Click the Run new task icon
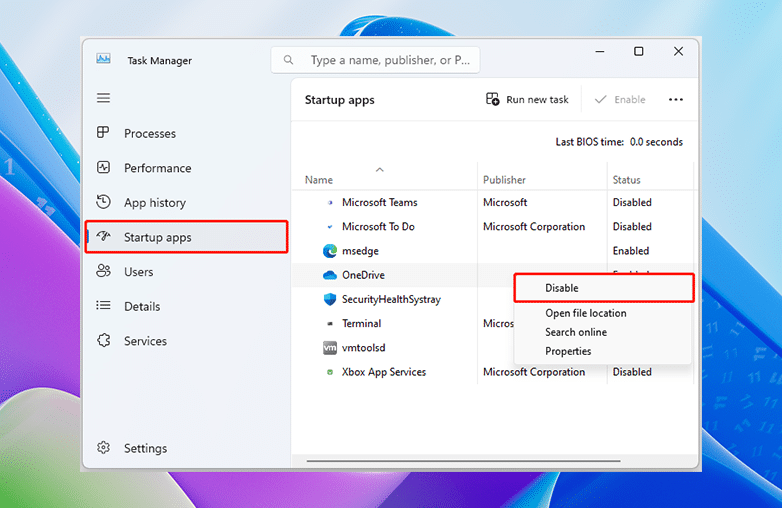The height and width of the screenshot is (508, 782). (492, 99)
